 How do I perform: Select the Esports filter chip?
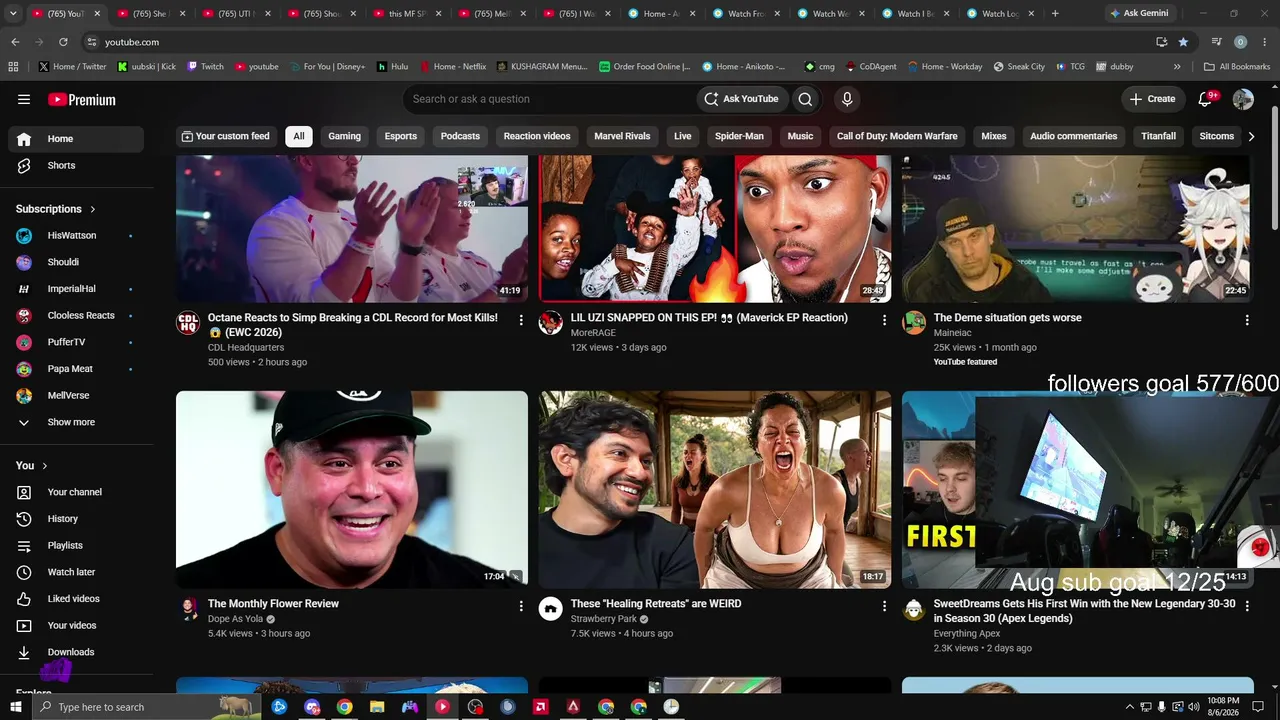coord(401,136)
